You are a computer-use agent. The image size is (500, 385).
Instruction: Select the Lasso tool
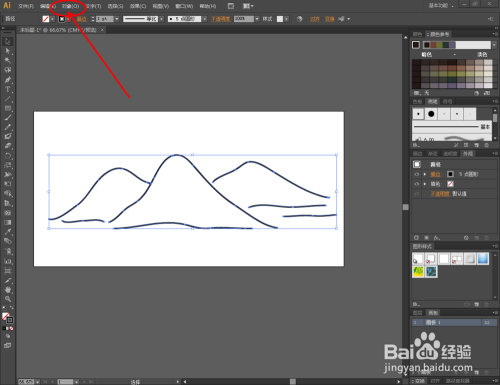coord(8,70)
